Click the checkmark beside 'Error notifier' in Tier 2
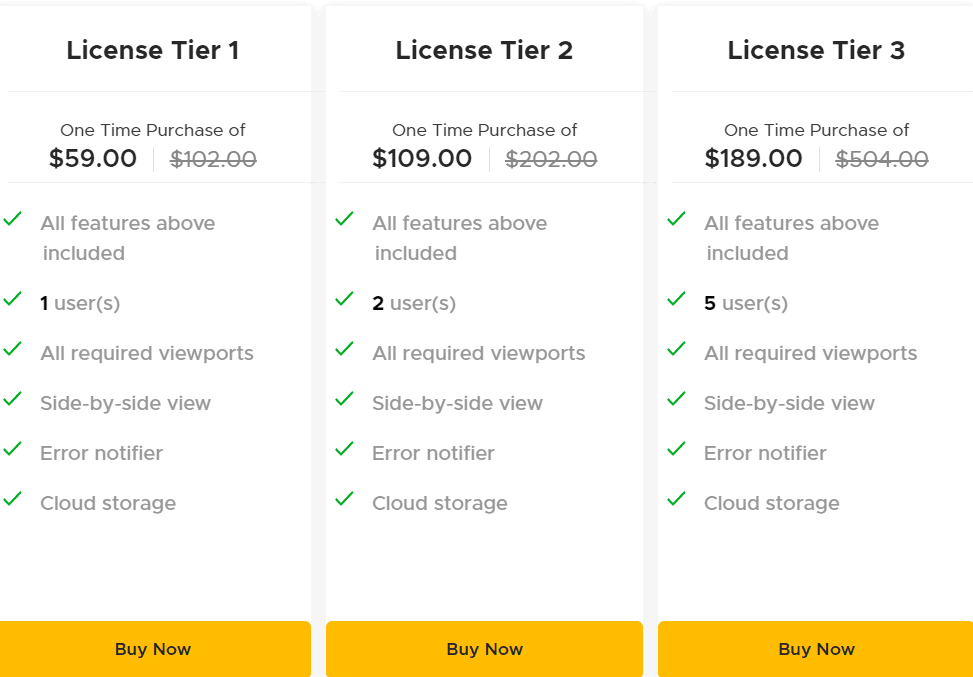973x677 pixels. pos(346,450)
